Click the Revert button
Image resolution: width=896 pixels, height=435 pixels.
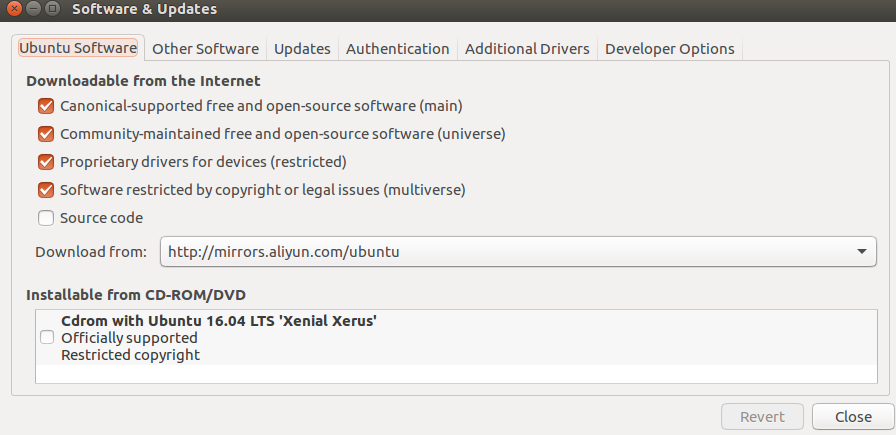[x=762, y=416]
